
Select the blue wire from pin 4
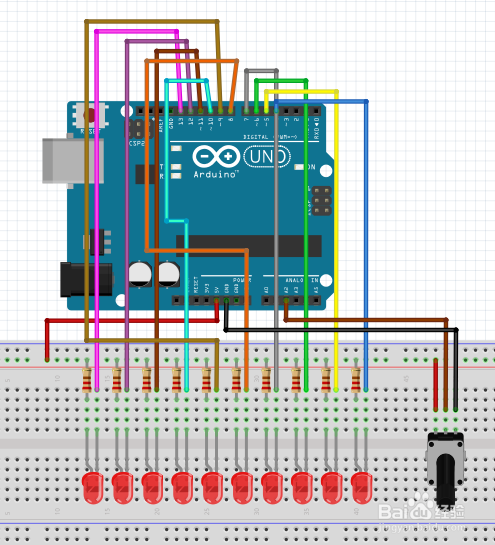pos(366,243)
